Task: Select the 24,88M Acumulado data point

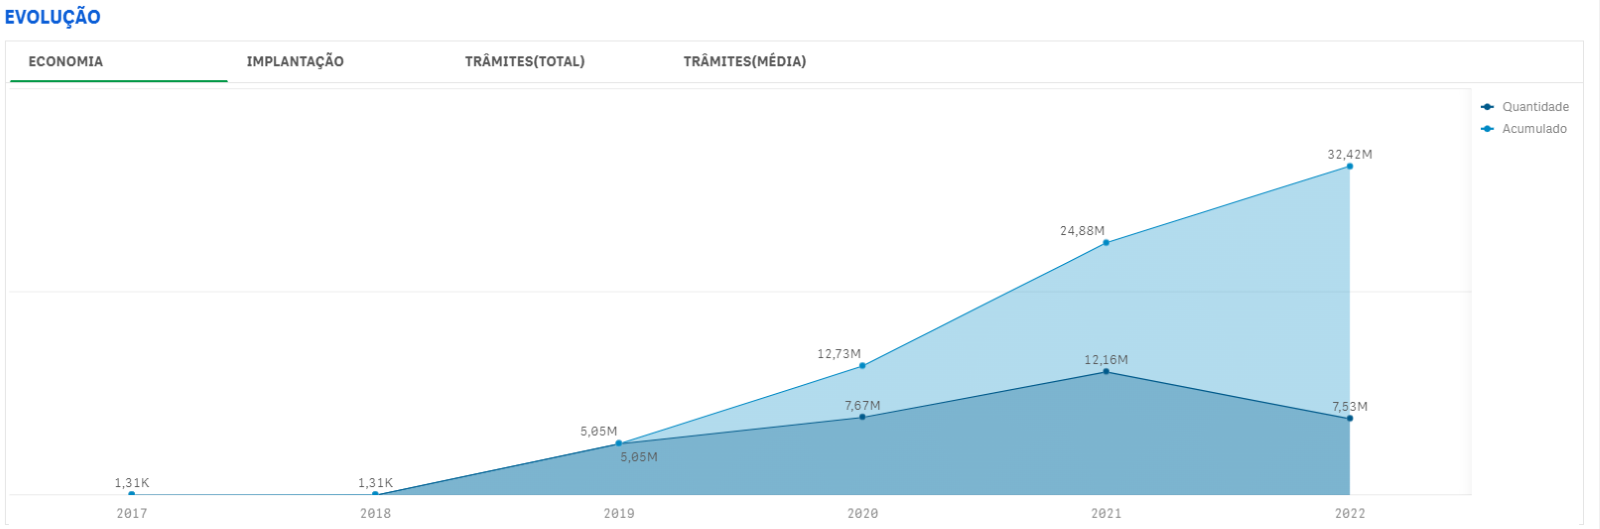Action: pyautogui.click(x=1106, y=243)
